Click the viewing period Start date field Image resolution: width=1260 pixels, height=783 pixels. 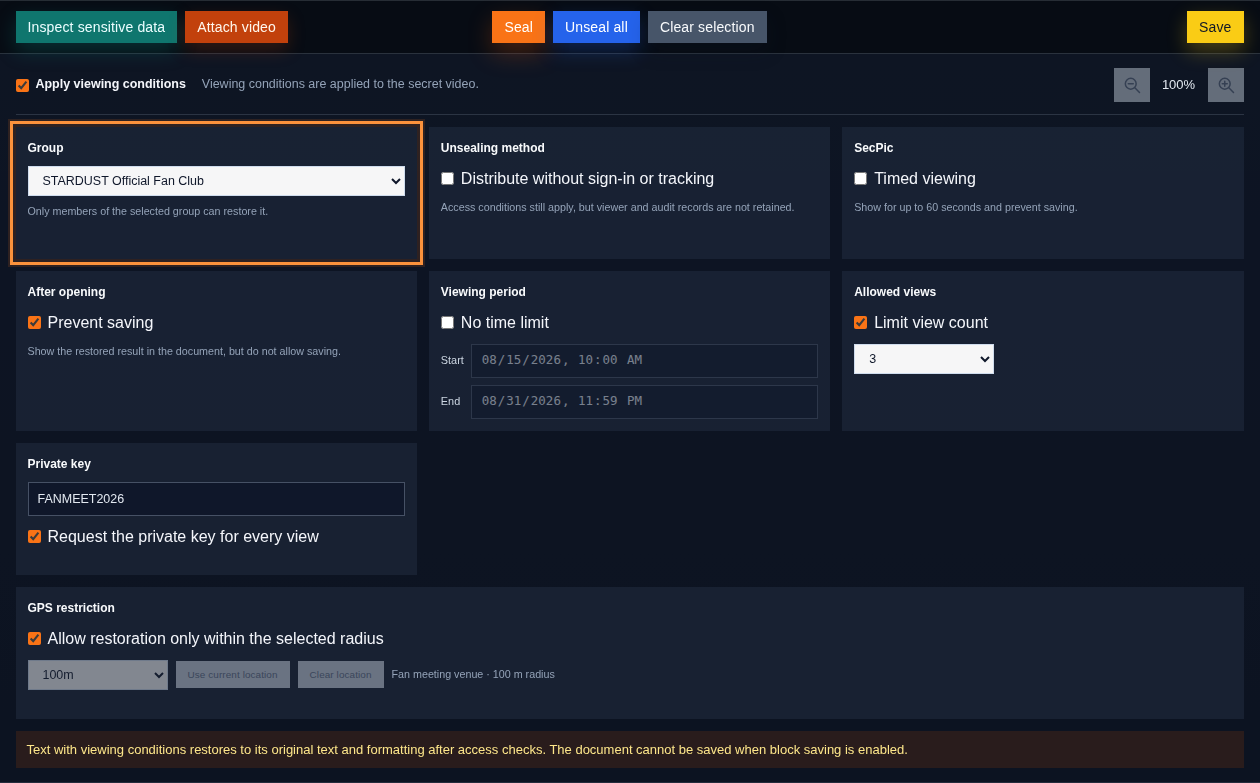click(644, 360)
